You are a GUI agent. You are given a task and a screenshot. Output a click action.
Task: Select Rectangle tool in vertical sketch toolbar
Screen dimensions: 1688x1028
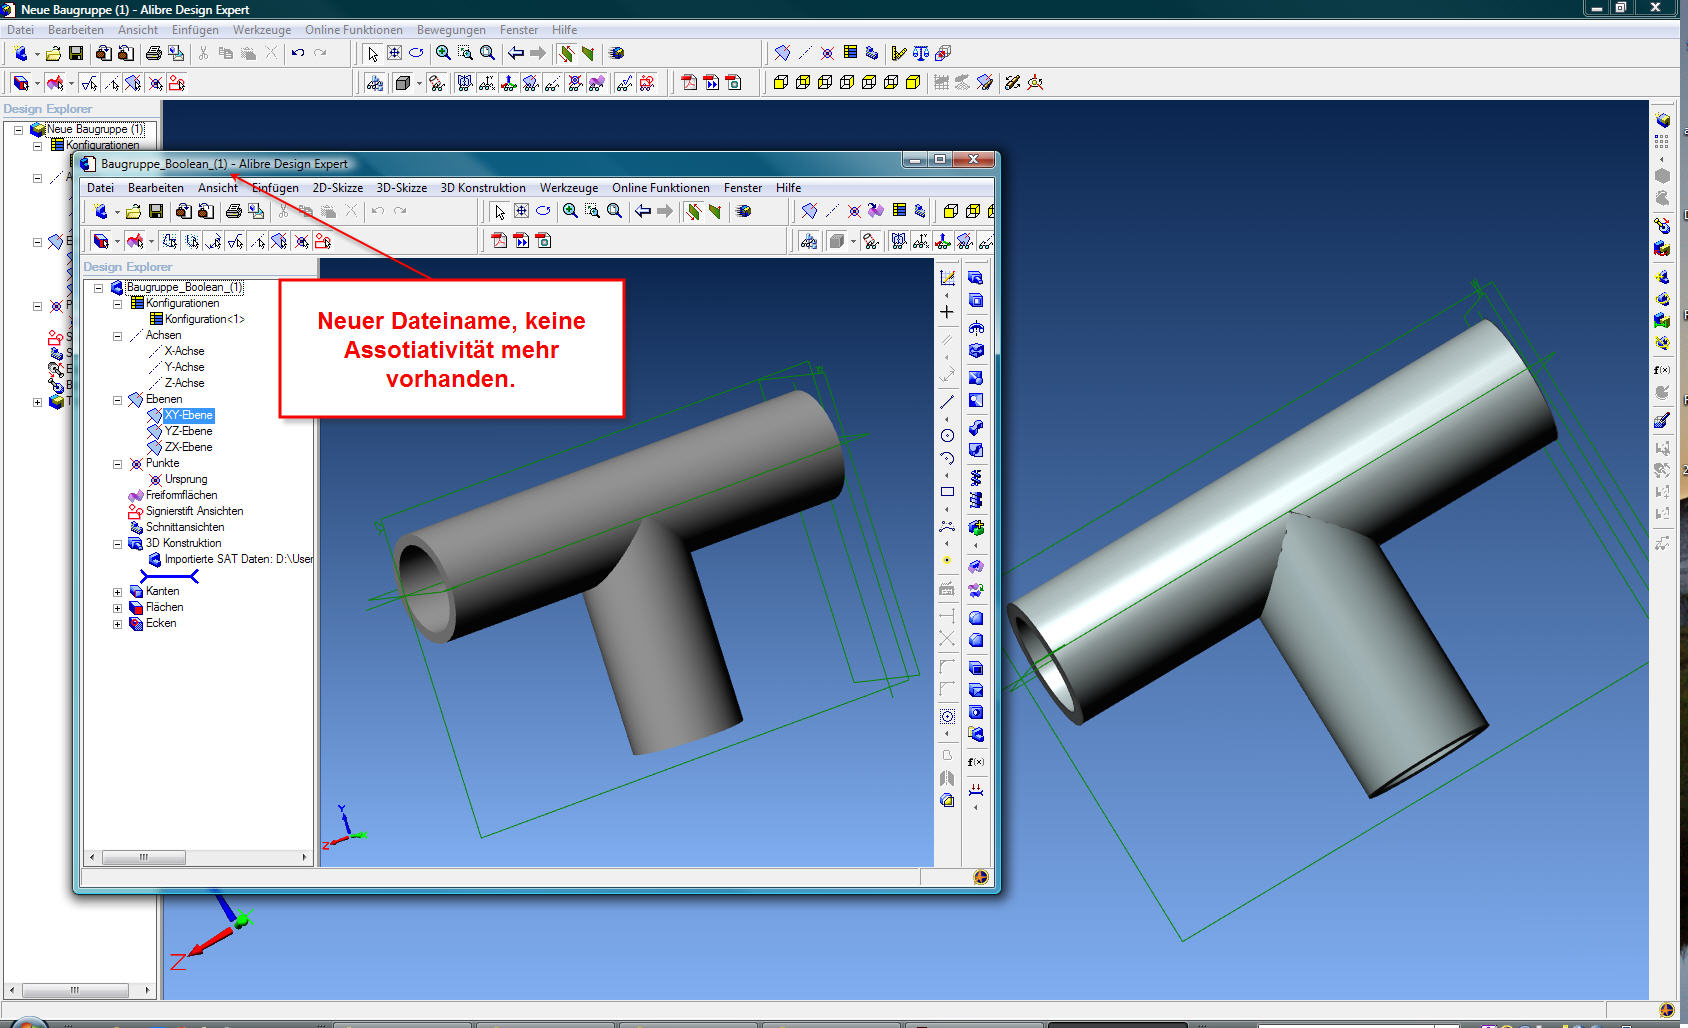point(947,492)
